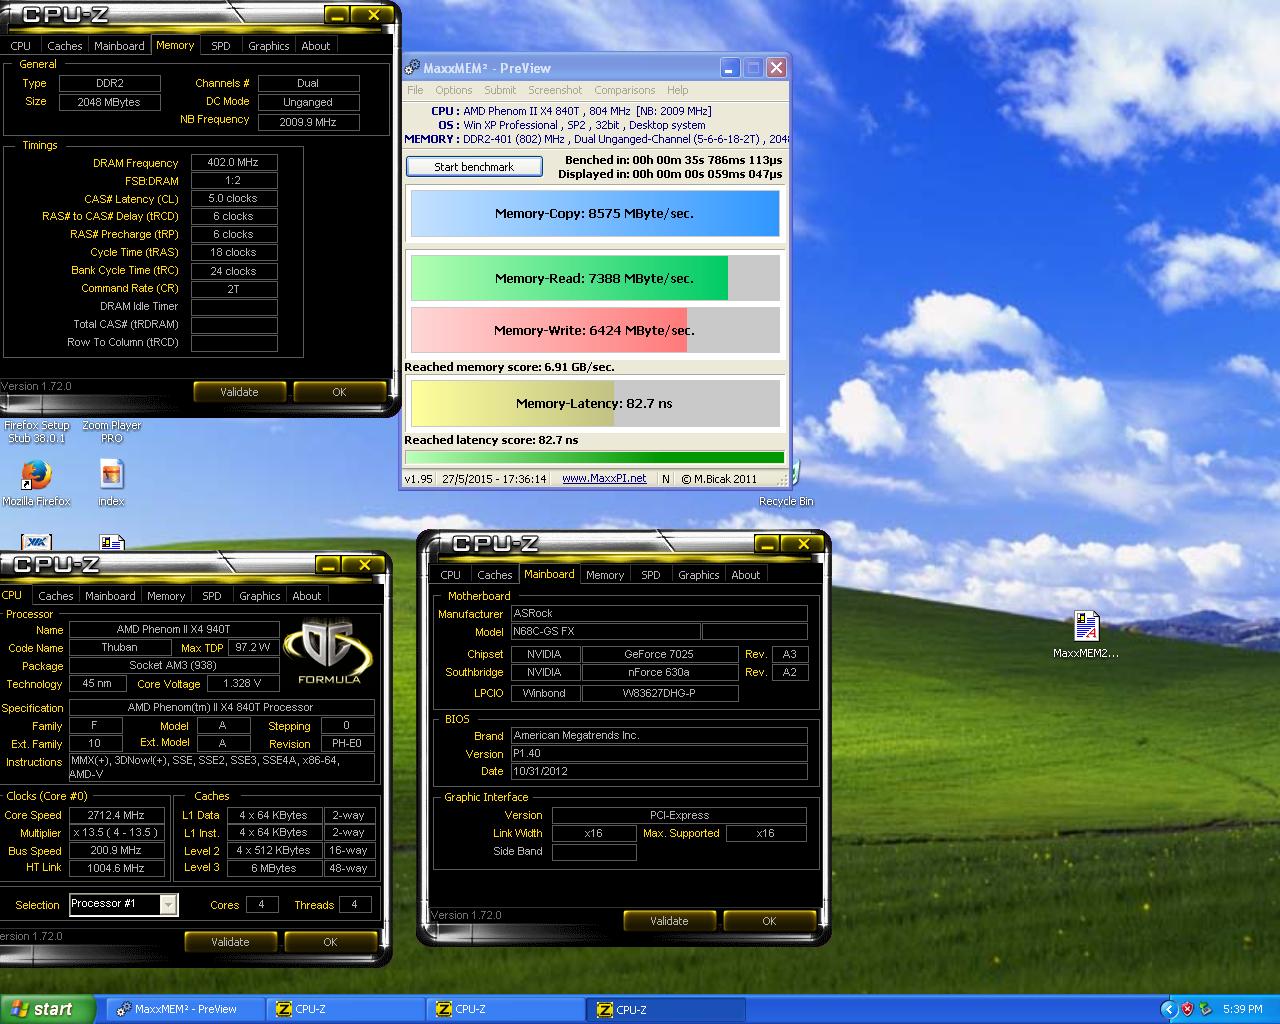The image size is (1280, 1024).
Task: Select CPU tab in mainboard CPU-Z window
Action: (451, 575)
